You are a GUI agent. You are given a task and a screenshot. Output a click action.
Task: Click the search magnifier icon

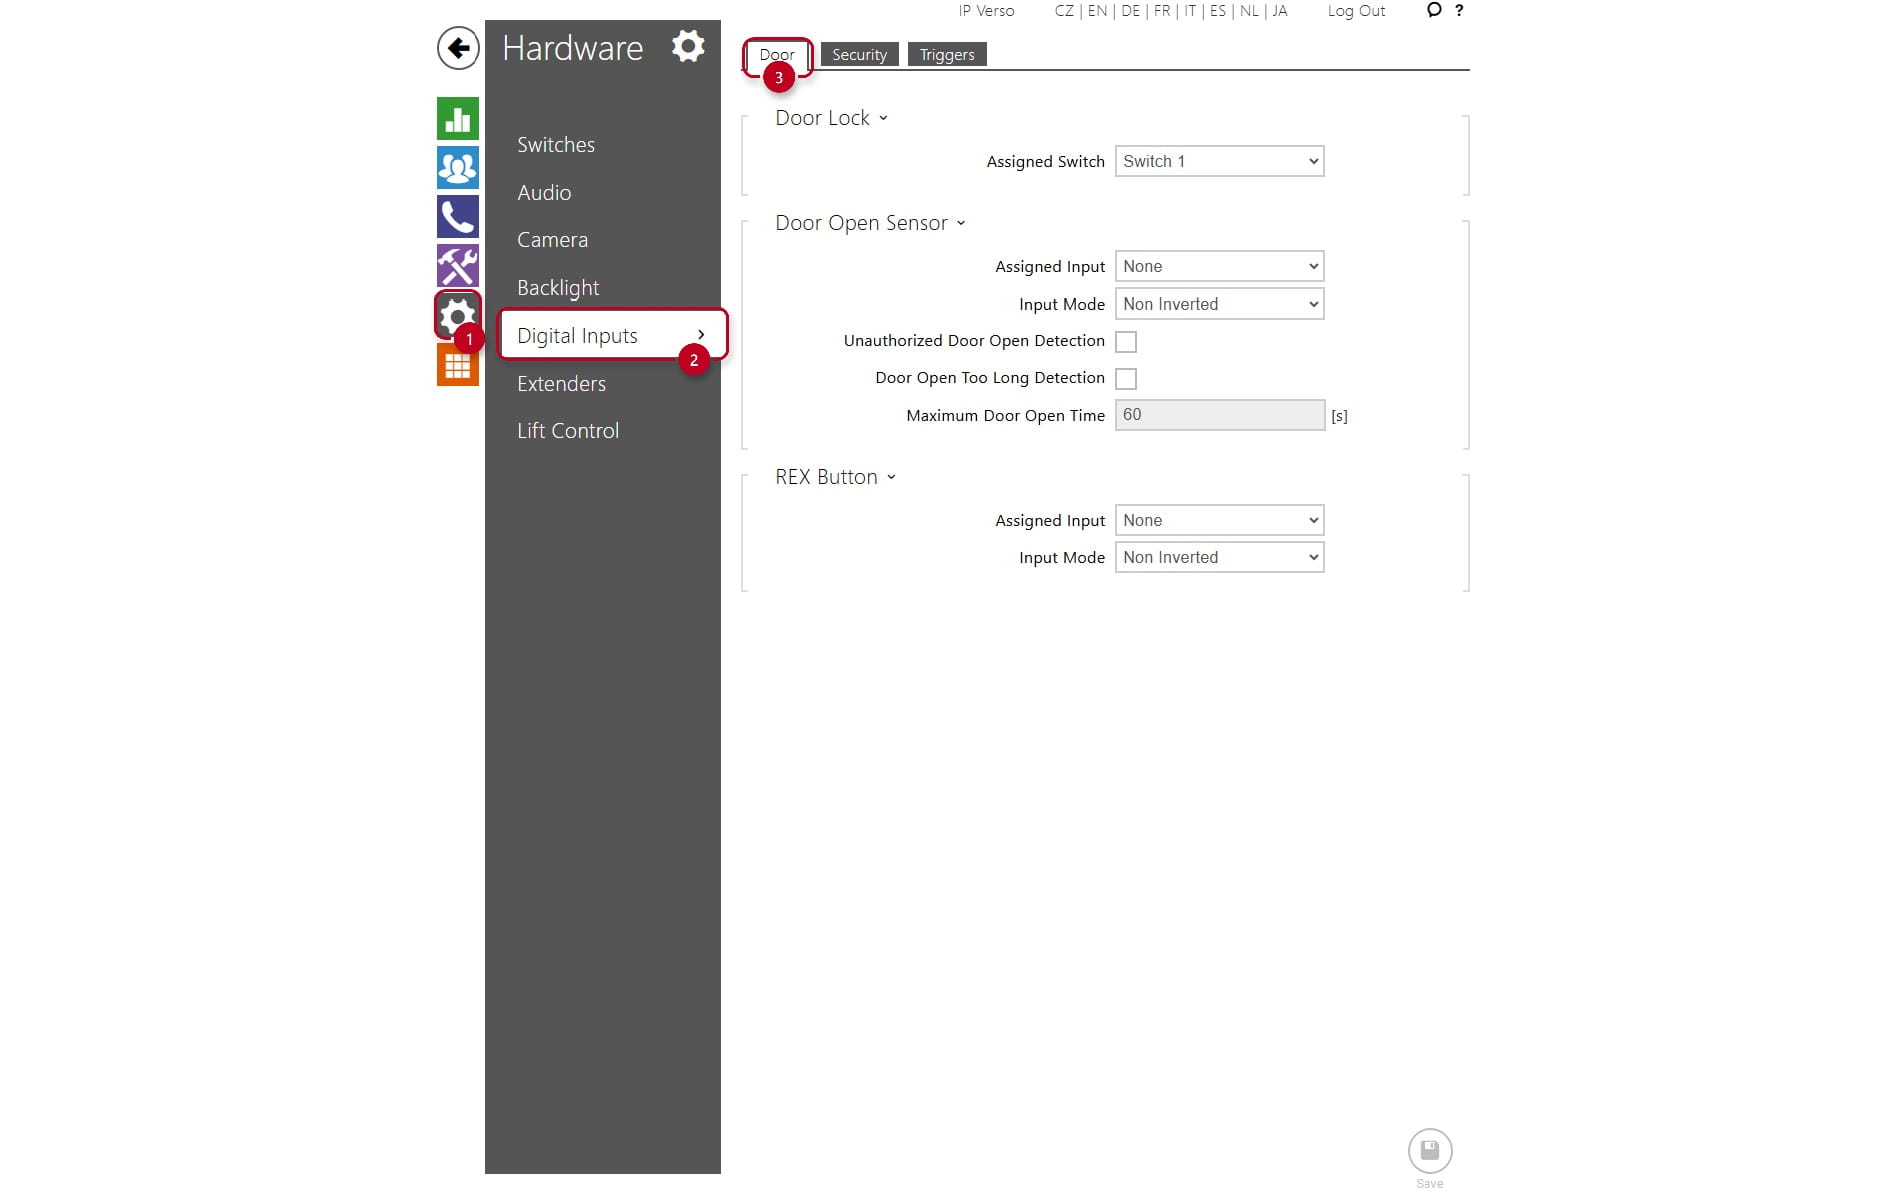(1434, 10)
